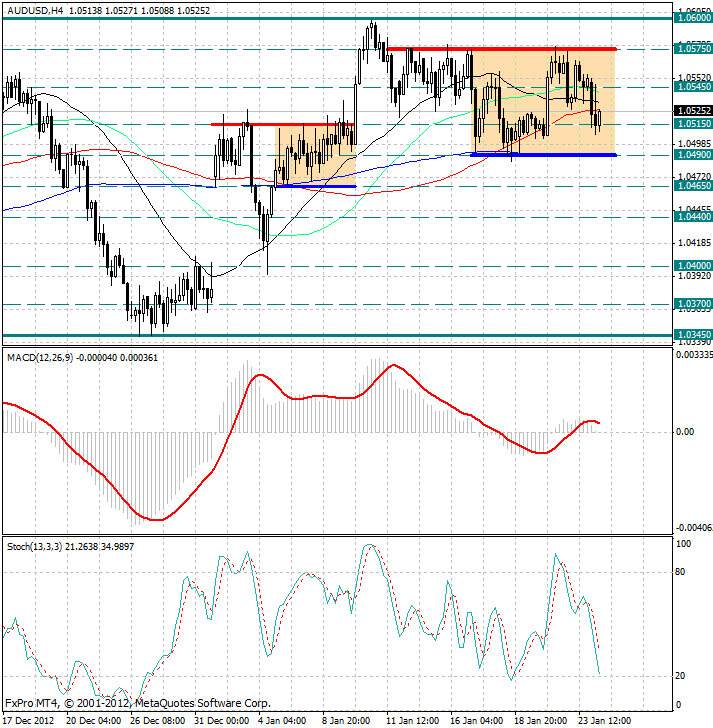Select the 1.05750 price level label

tap(693, 48)
